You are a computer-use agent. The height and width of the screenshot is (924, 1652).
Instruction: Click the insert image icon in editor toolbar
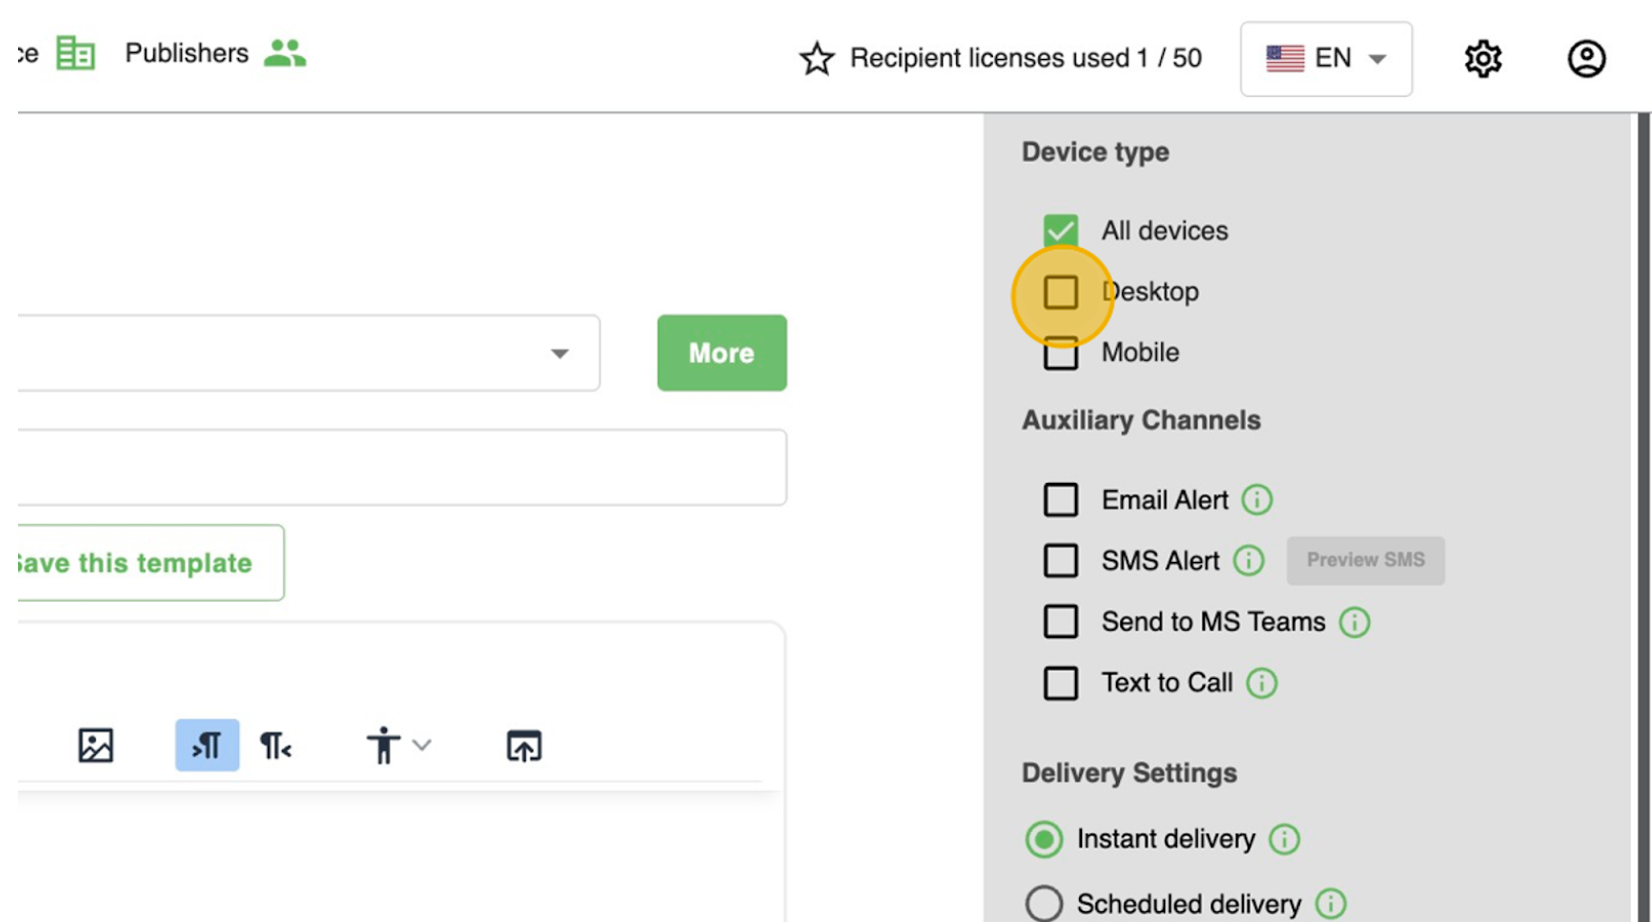(96, 746)
